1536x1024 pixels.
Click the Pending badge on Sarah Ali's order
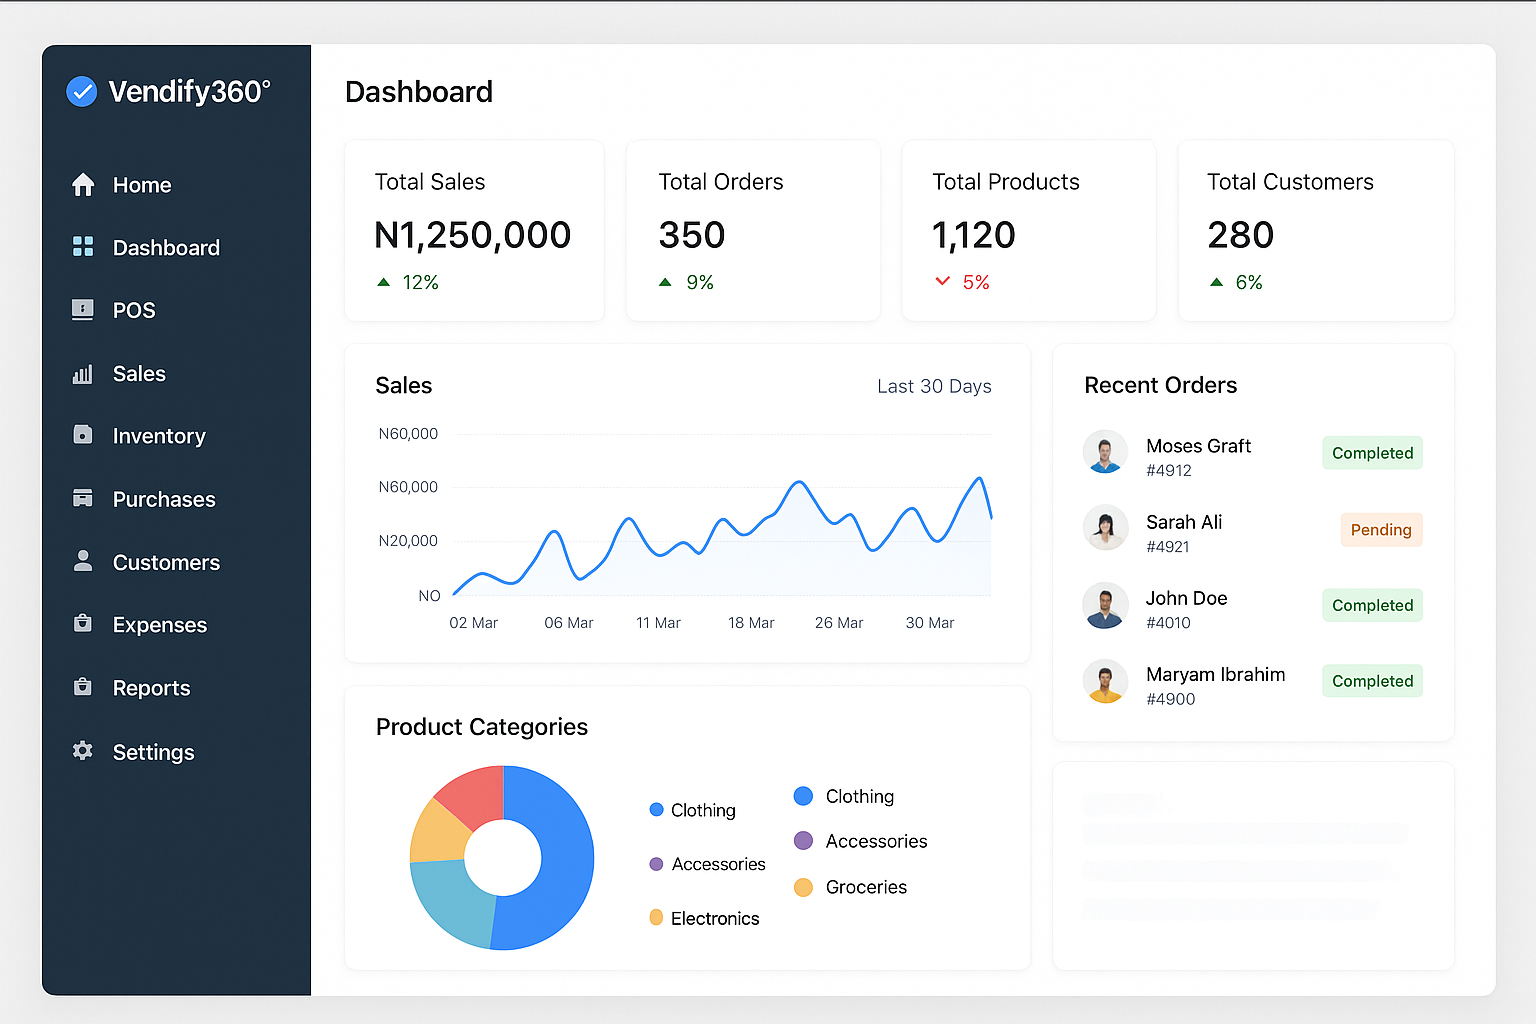tap(1381, 529)
